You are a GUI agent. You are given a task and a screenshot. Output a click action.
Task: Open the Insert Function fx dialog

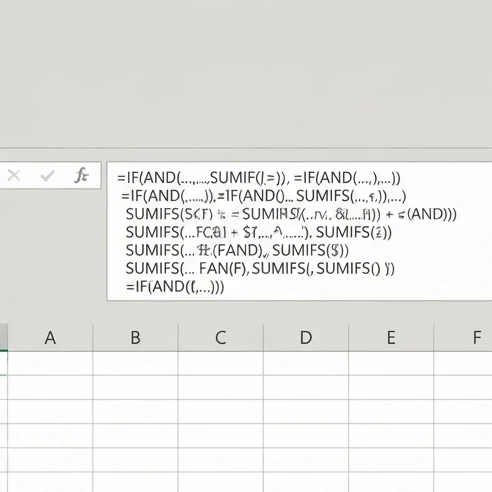tap(81, 175)
